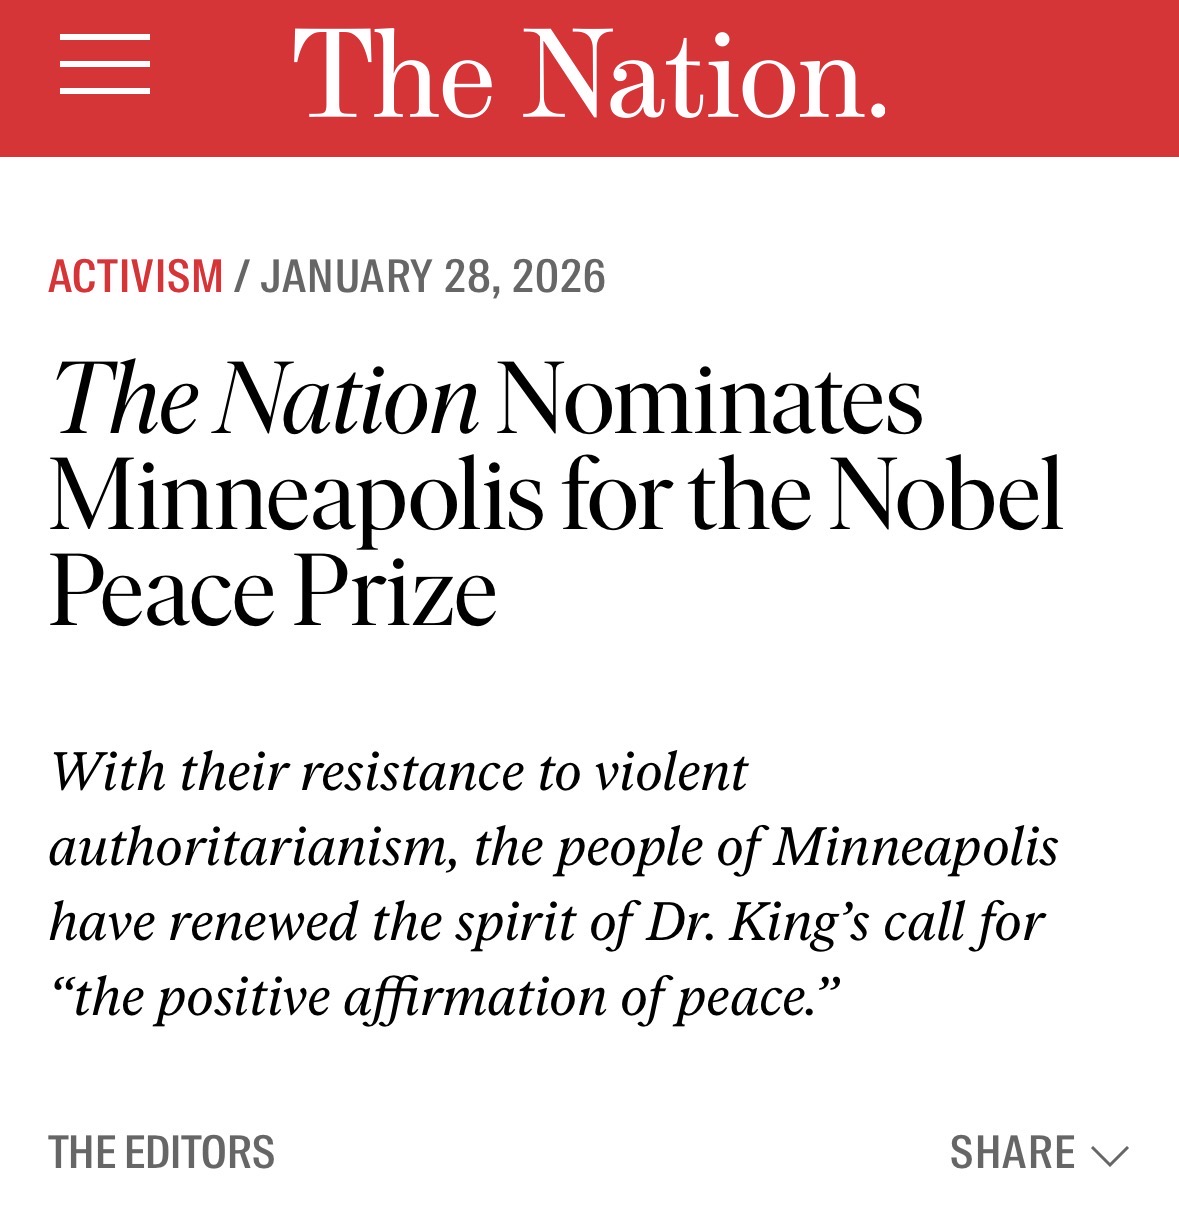Click the quoted phrase 'the positive affirmation of peace'

[445, 998]
